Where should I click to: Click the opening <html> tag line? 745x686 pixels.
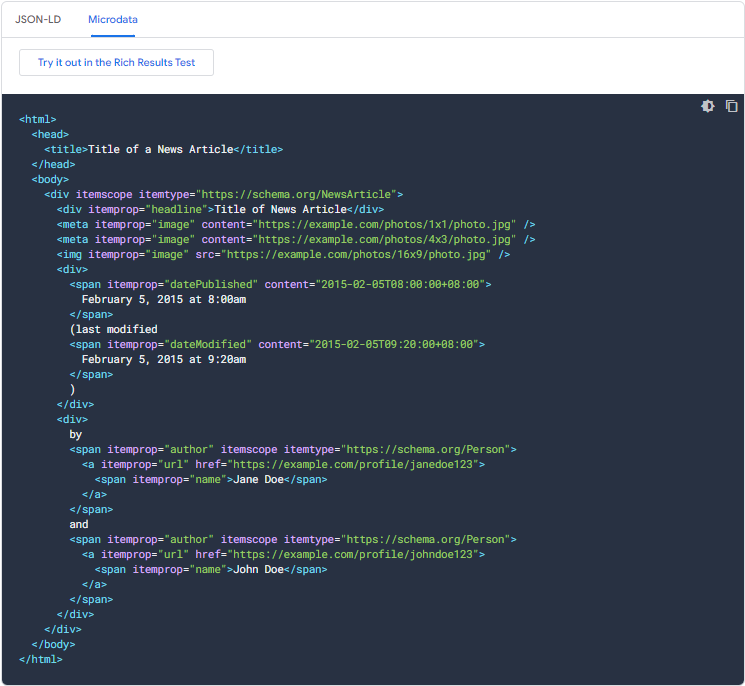tap(38, 119)
